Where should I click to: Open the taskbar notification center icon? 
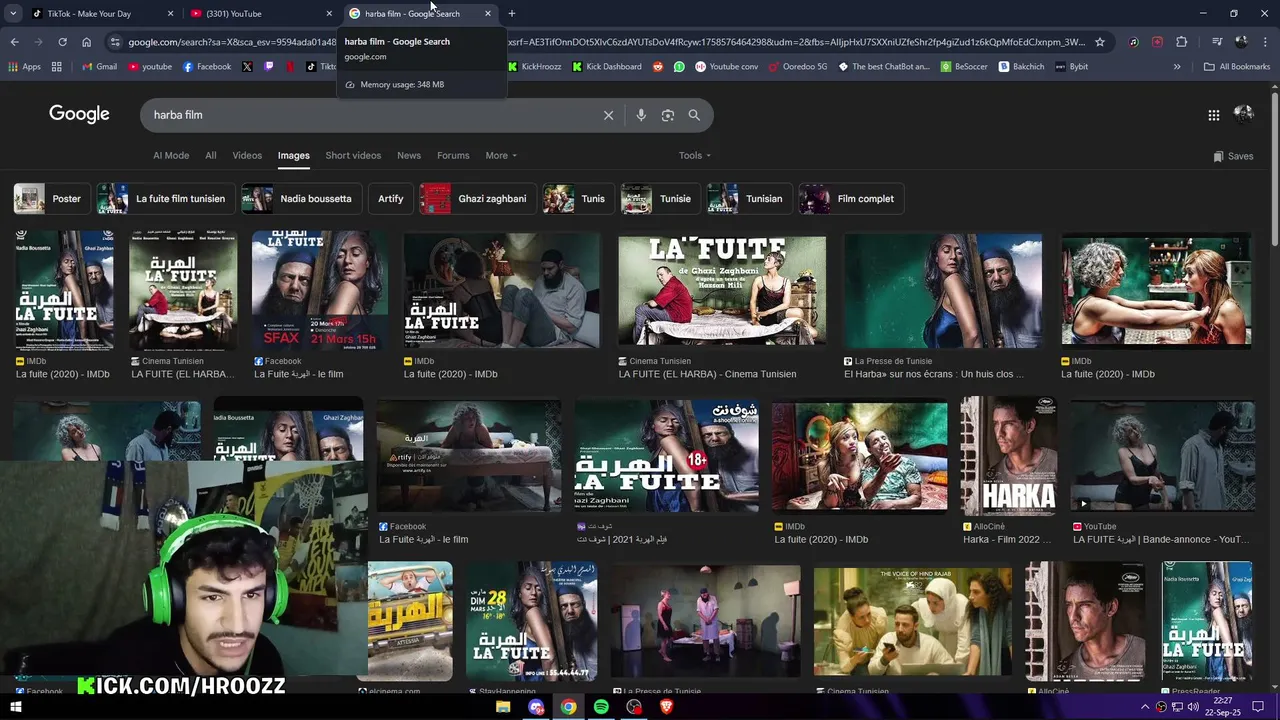[1258, 707]
